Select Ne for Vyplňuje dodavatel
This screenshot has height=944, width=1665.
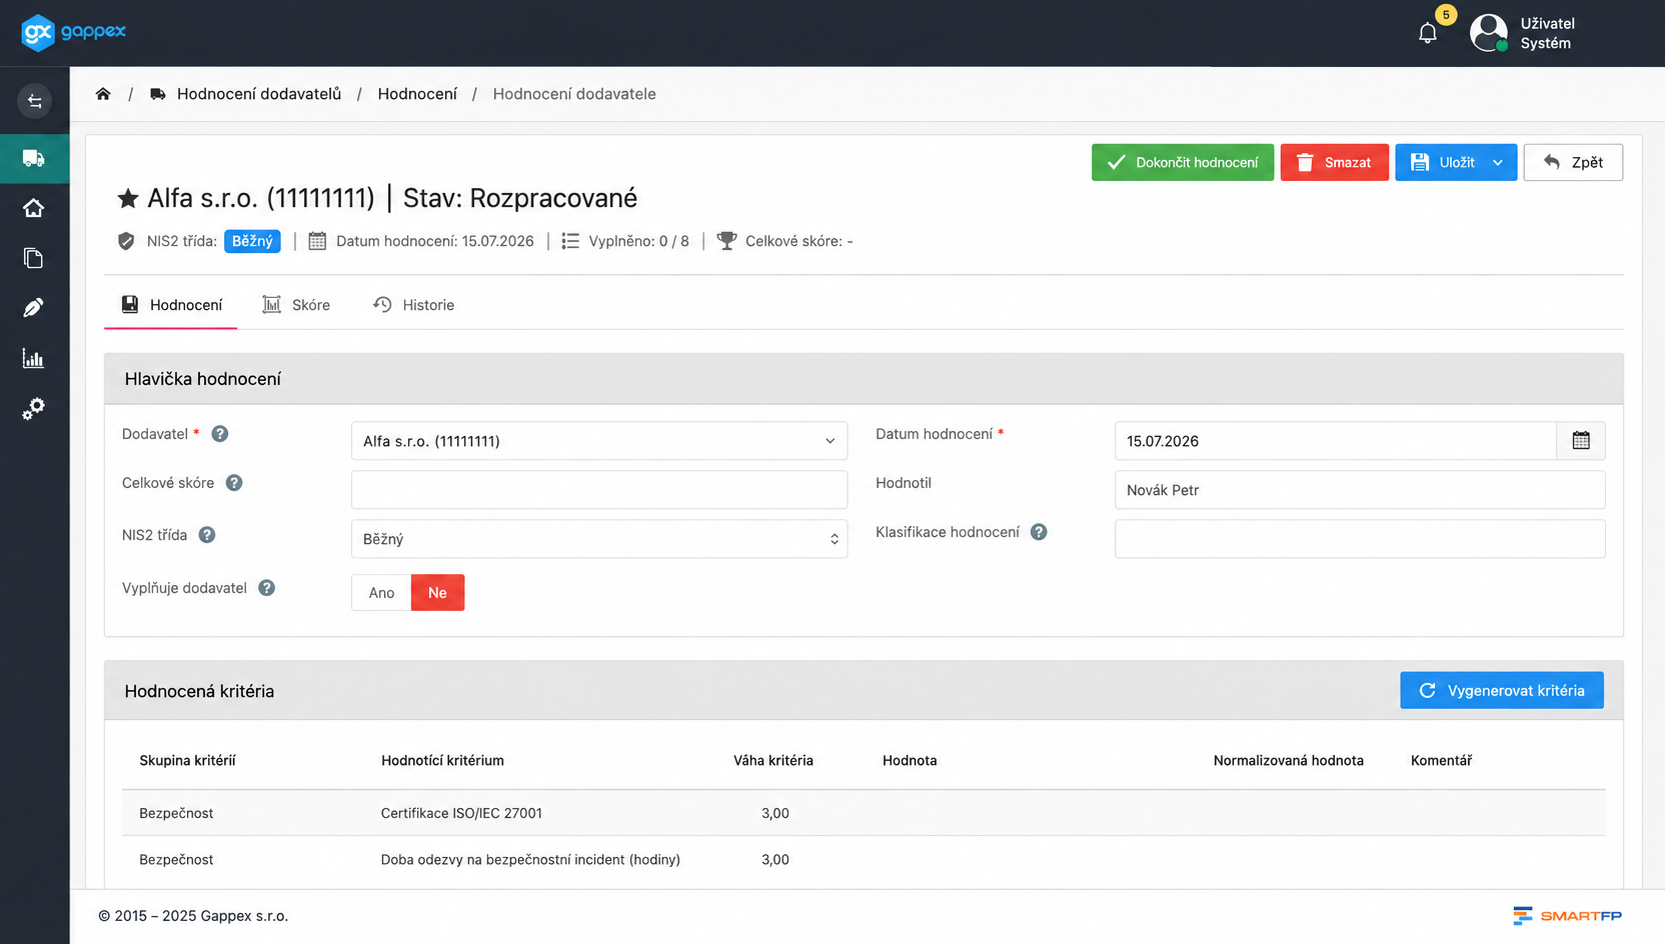click(438, 593)
